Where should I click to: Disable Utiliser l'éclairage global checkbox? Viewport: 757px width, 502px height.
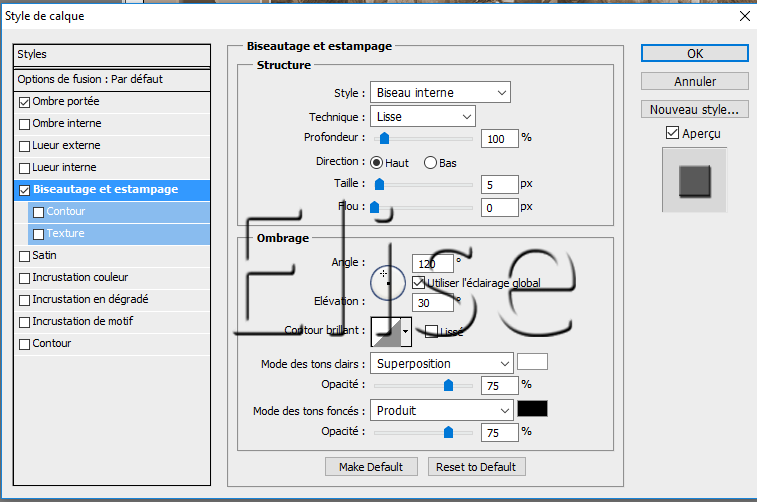click(419, 283)
